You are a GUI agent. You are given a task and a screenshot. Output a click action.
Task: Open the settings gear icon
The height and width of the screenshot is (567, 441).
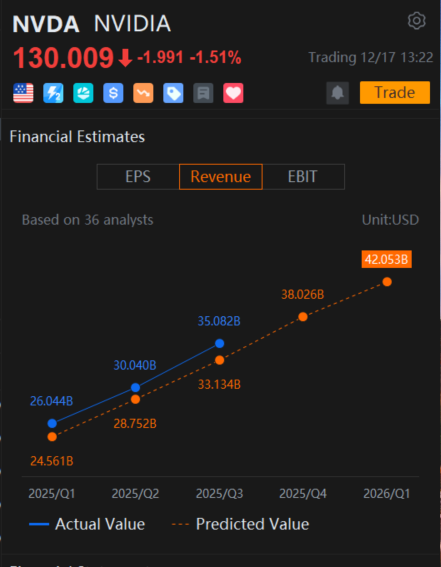point(416,21)
